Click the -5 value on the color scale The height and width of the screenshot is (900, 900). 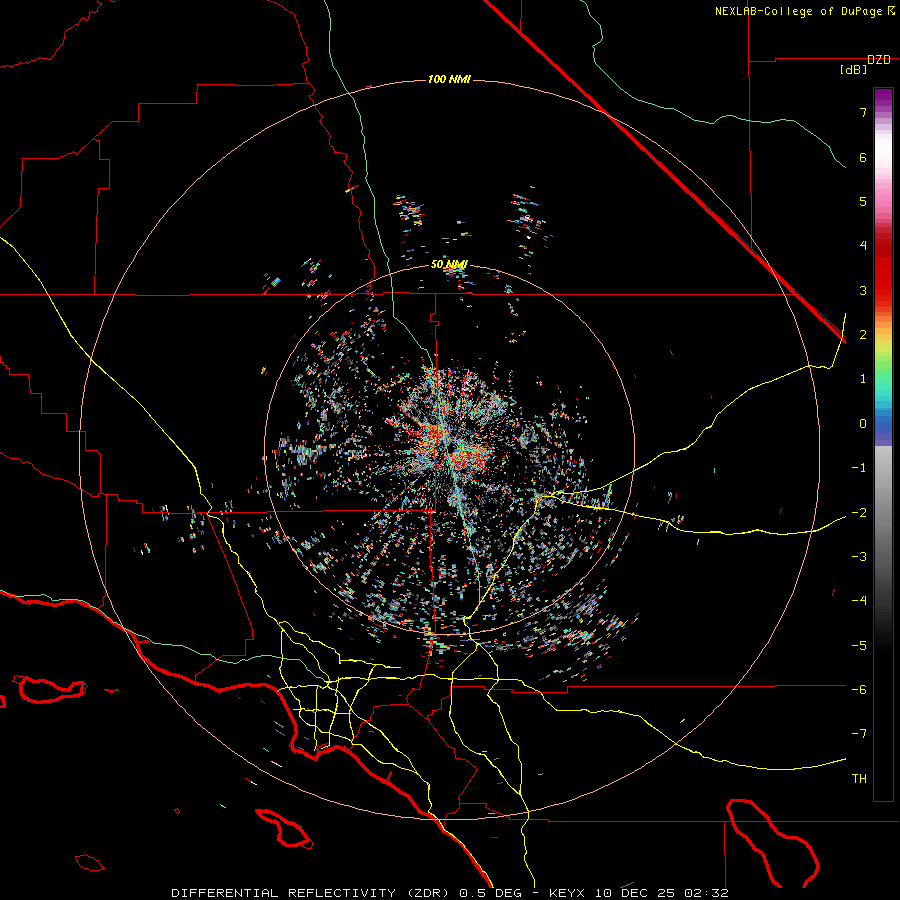859,645
